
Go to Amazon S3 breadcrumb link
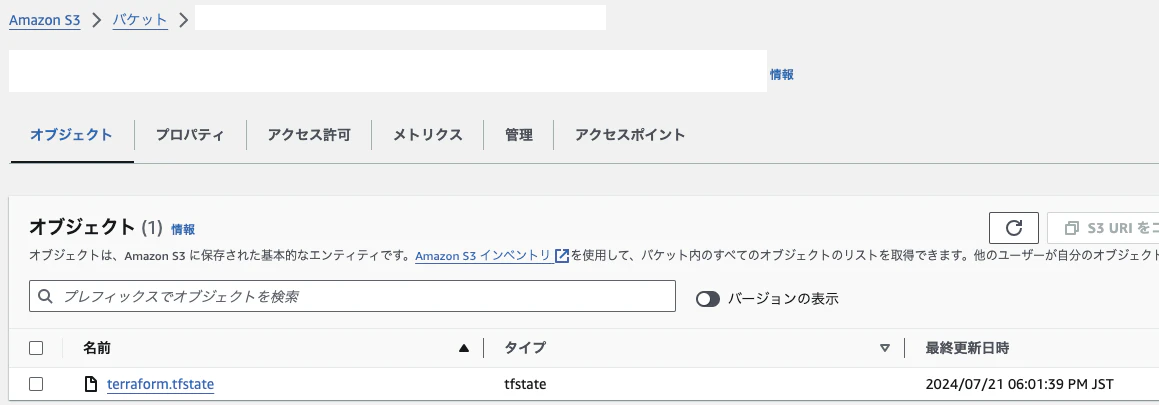pos(44,20)
